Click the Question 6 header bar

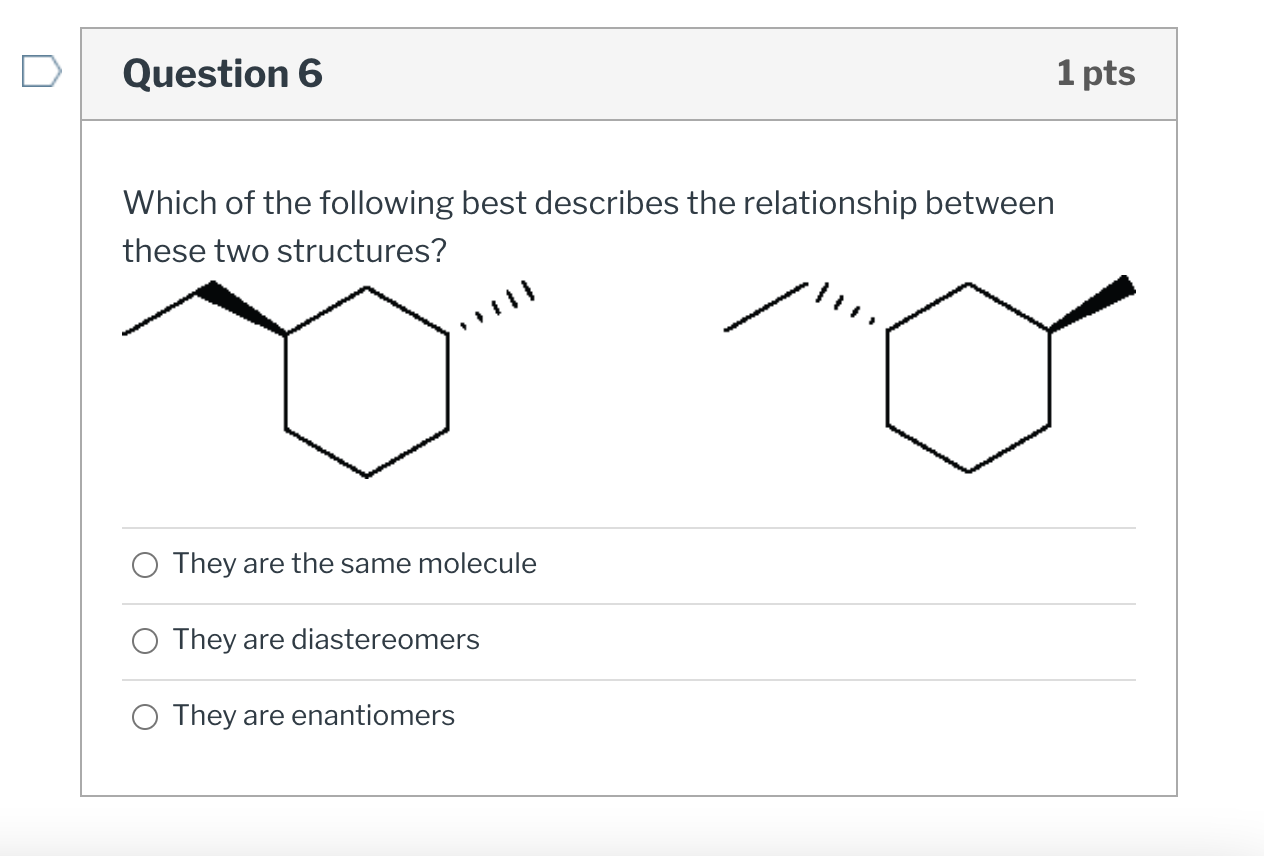[x=628, y=72]
